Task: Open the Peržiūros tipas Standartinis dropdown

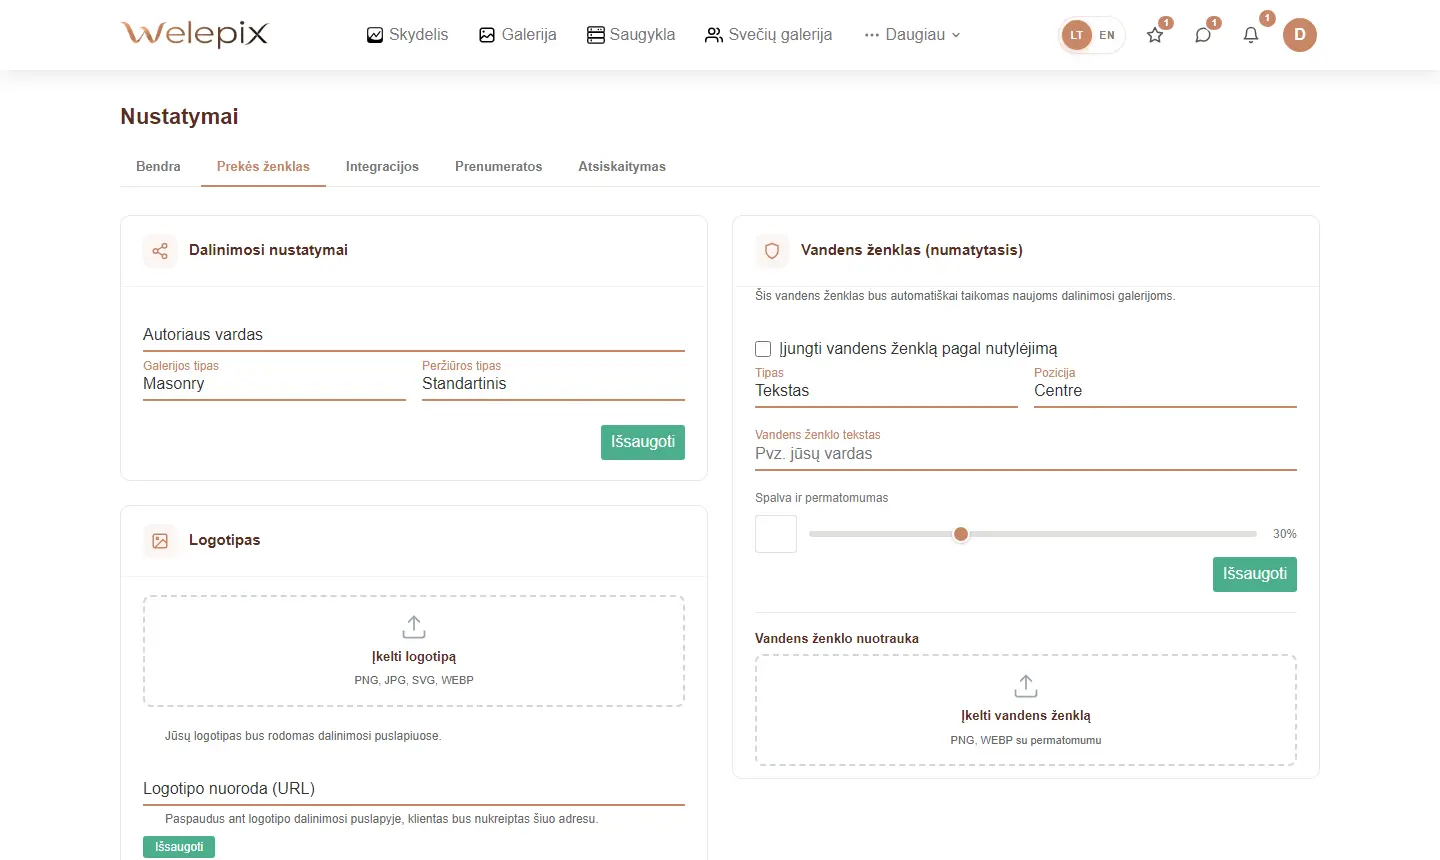Action: (553, 380)
